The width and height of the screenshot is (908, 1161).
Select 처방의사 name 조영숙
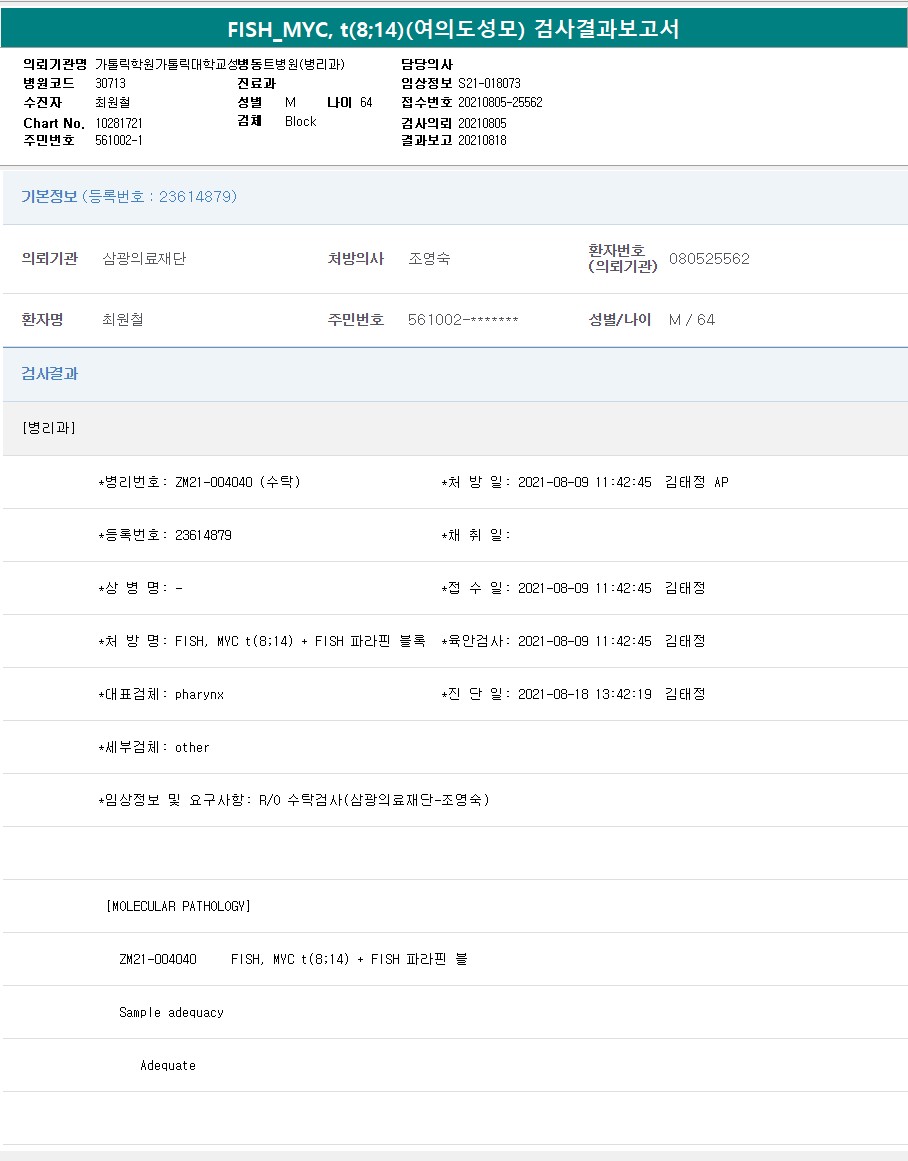click(429, 259)
